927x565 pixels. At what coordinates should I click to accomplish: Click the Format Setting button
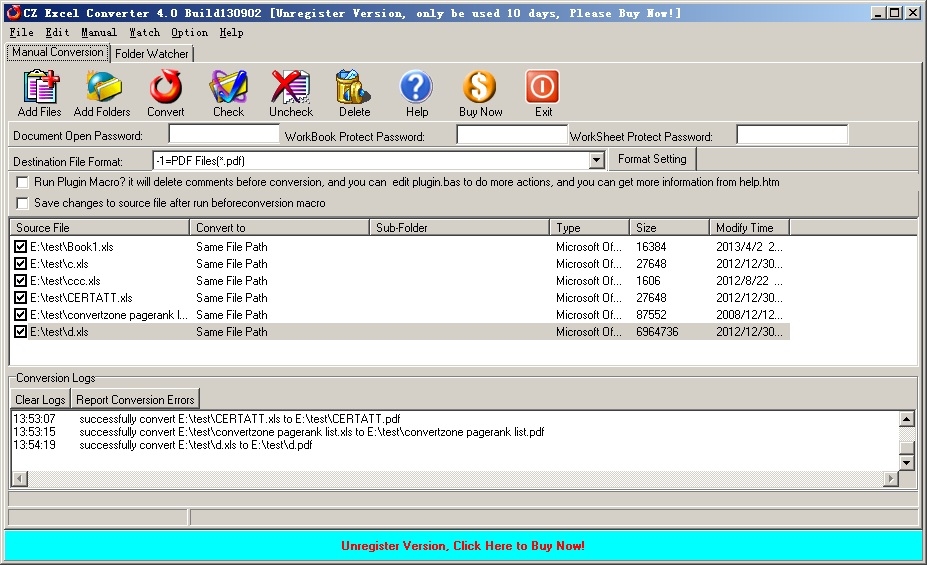coord(652,159)
